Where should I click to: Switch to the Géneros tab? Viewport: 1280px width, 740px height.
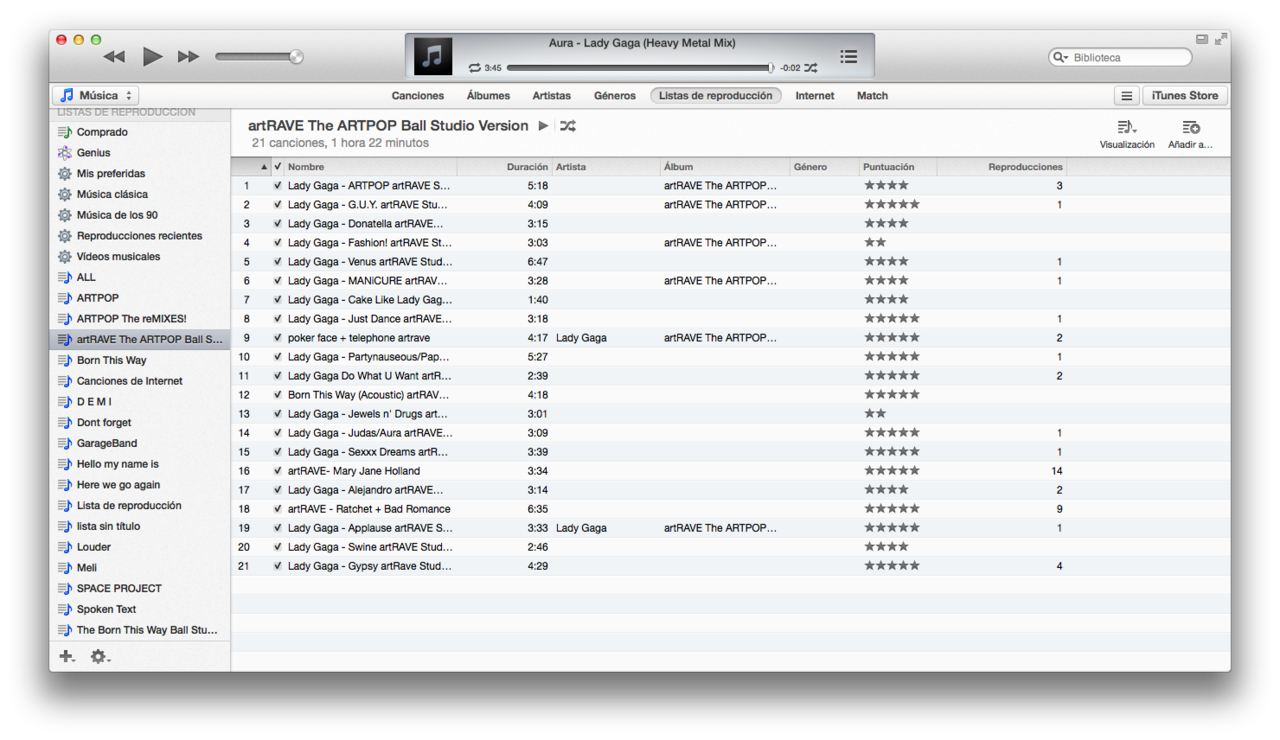(614, 96)
